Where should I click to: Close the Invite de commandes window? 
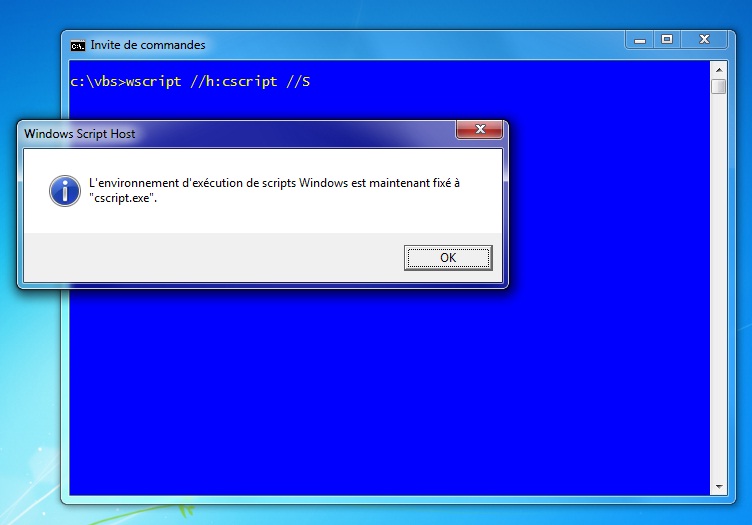coord(704,40)
